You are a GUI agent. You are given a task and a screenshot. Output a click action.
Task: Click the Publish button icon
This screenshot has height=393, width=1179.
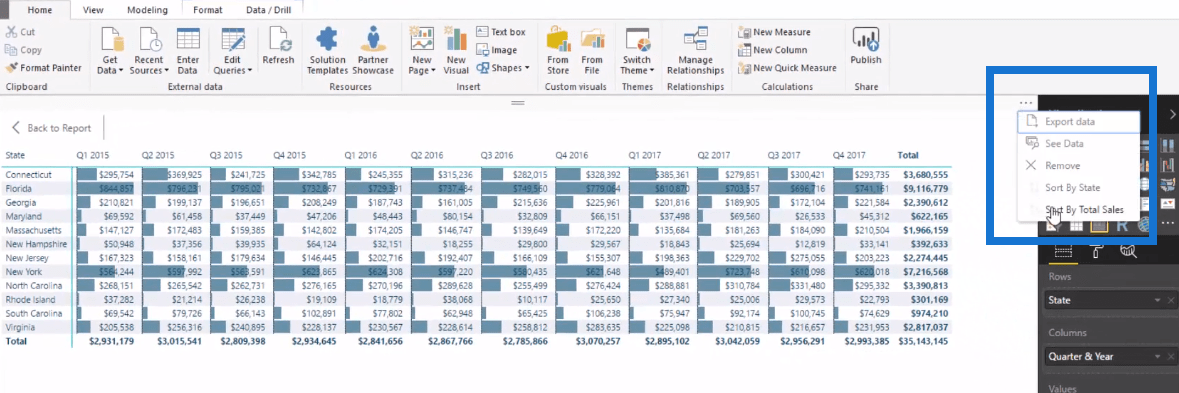pos(865,39)
